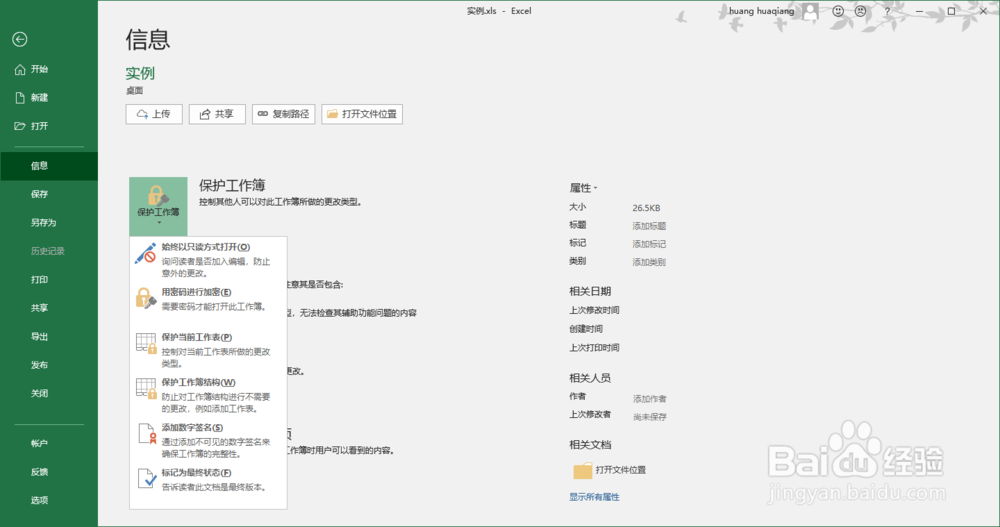The width and height of the screenshot is (1000, 527).
Task: Click the 添加类别 field
Action: 649,262
